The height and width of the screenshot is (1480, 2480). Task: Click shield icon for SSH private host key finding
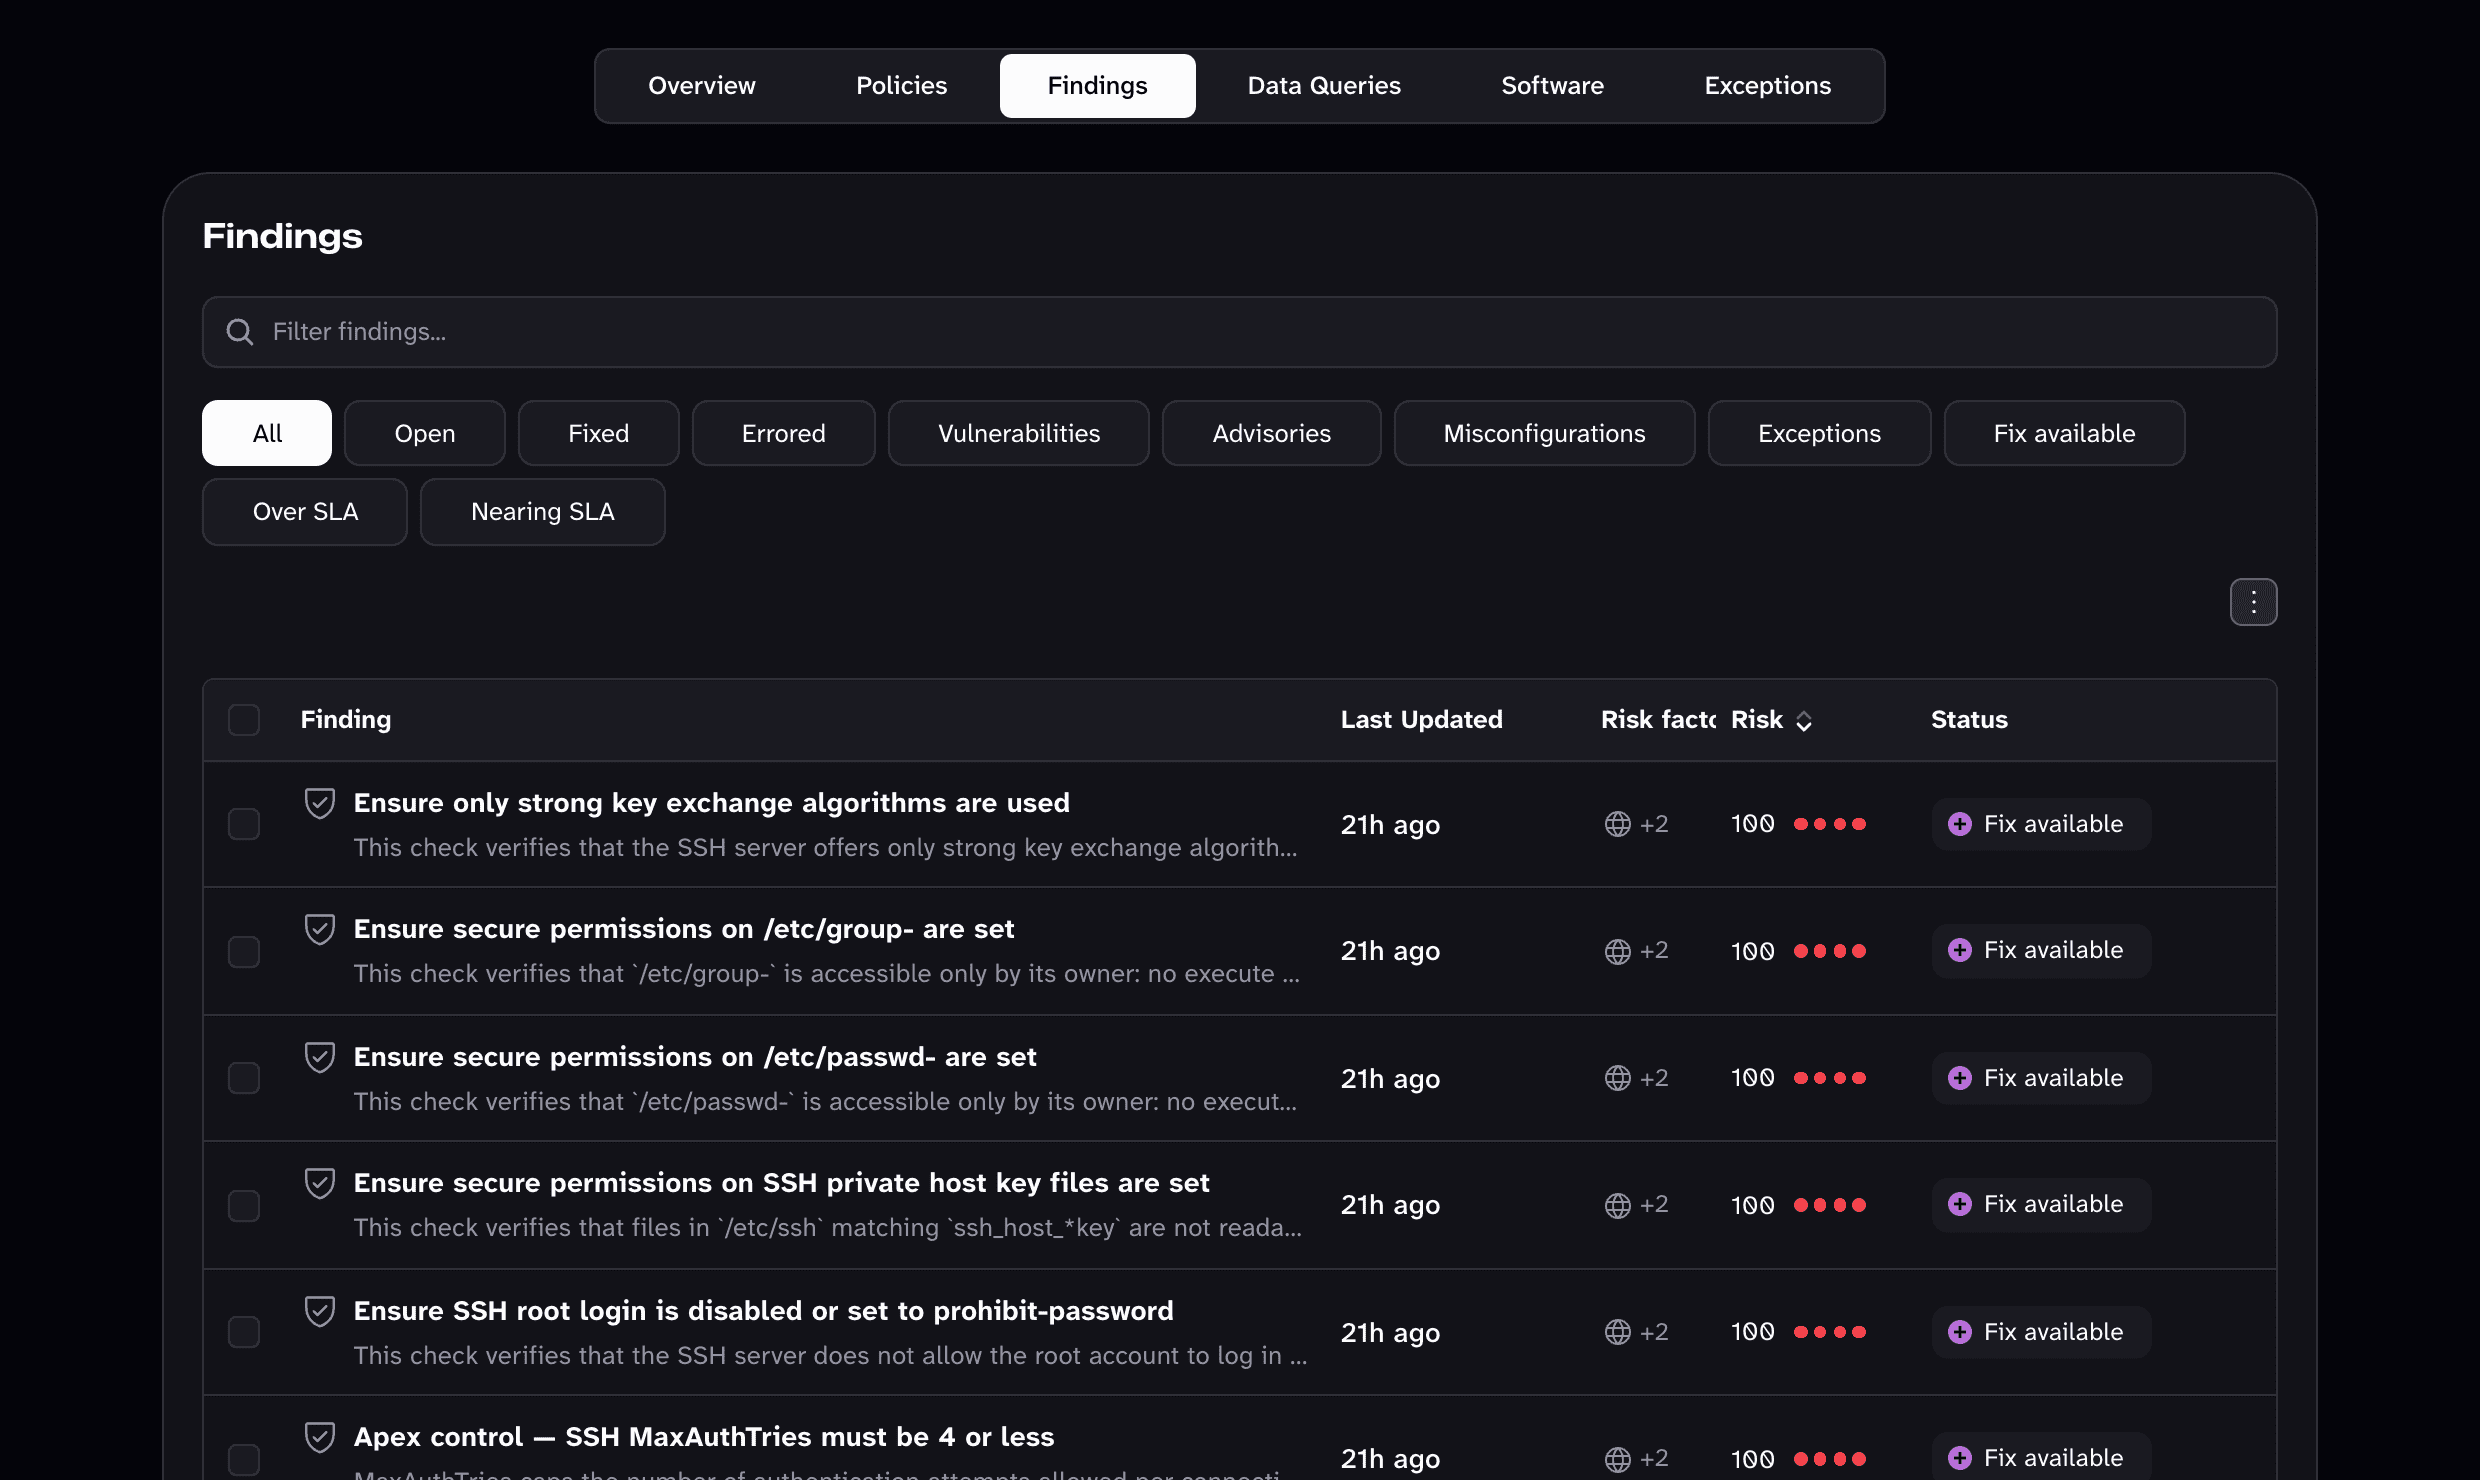pos(320,1183)
